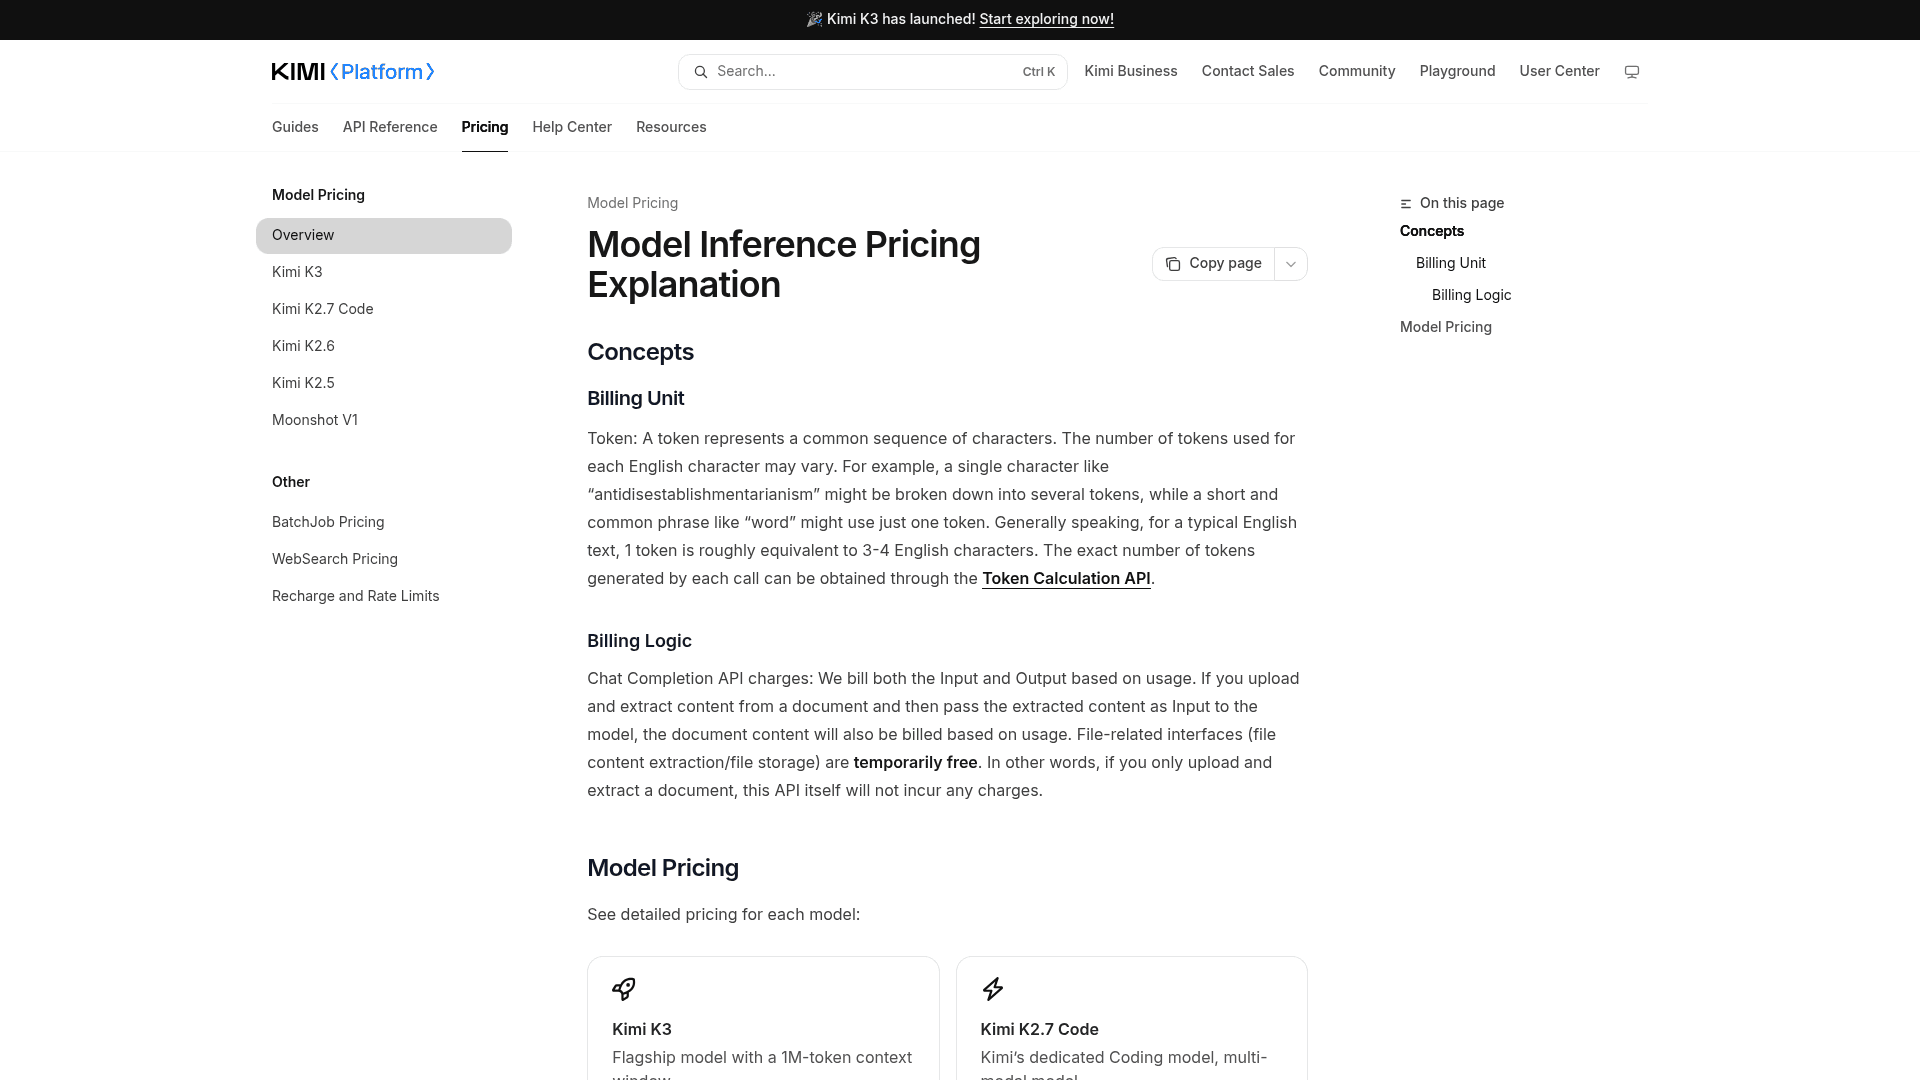
Task: Open the Kimi K3 card title
Action: [x=642, y=1029]
